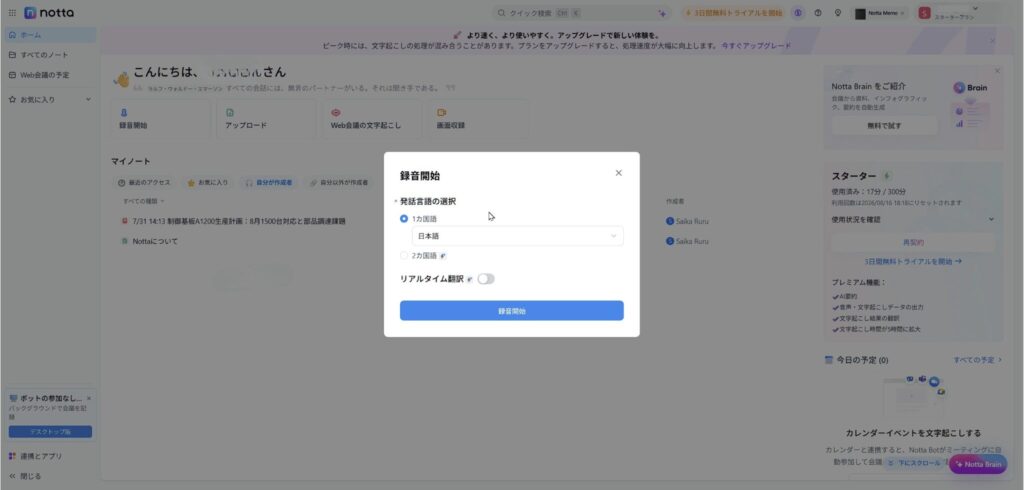1024x490 pixels.
Task: Click the calendar icon beside 今日の予定
Action: 829,360
